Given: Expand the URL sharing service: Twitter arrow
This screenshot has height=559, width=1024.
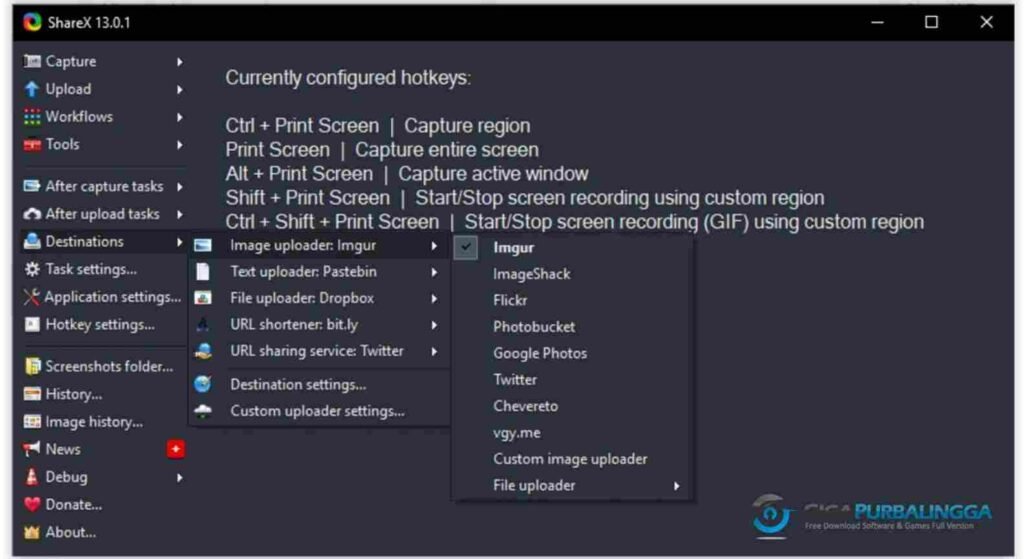Looking at the screenshot, I should tap(434, 351).
